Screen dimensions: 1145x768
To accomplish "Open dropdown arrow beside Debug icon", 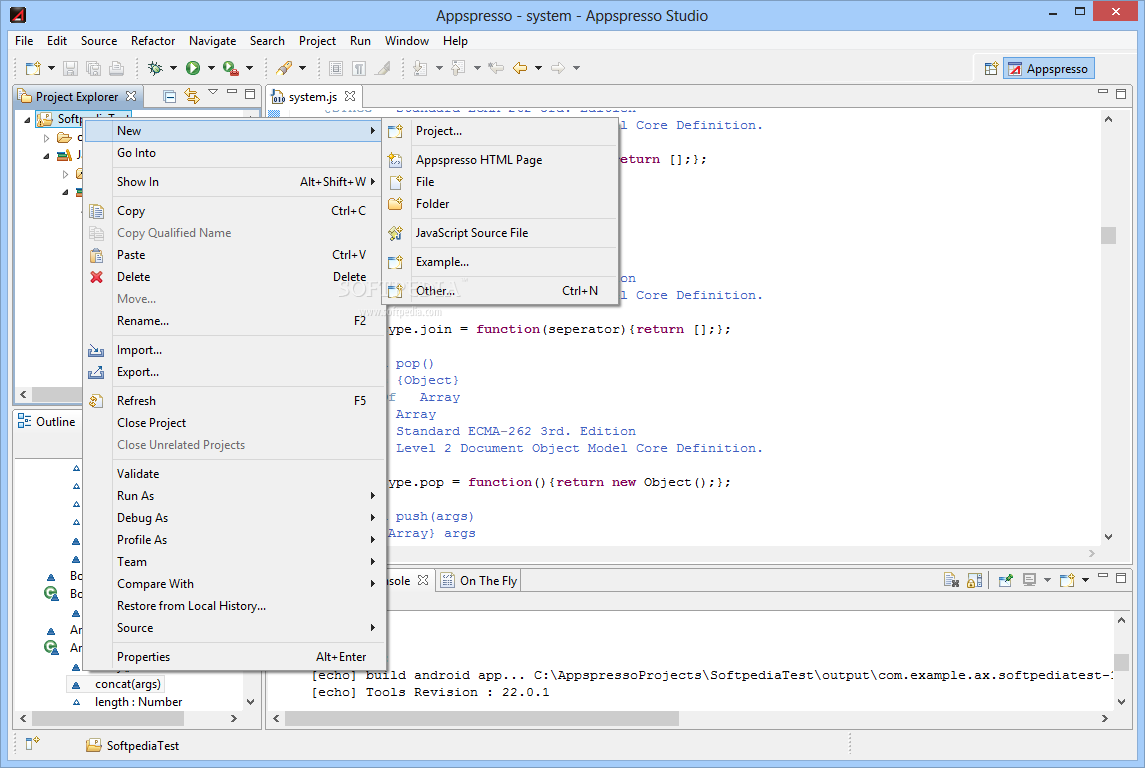I will 173,68.
